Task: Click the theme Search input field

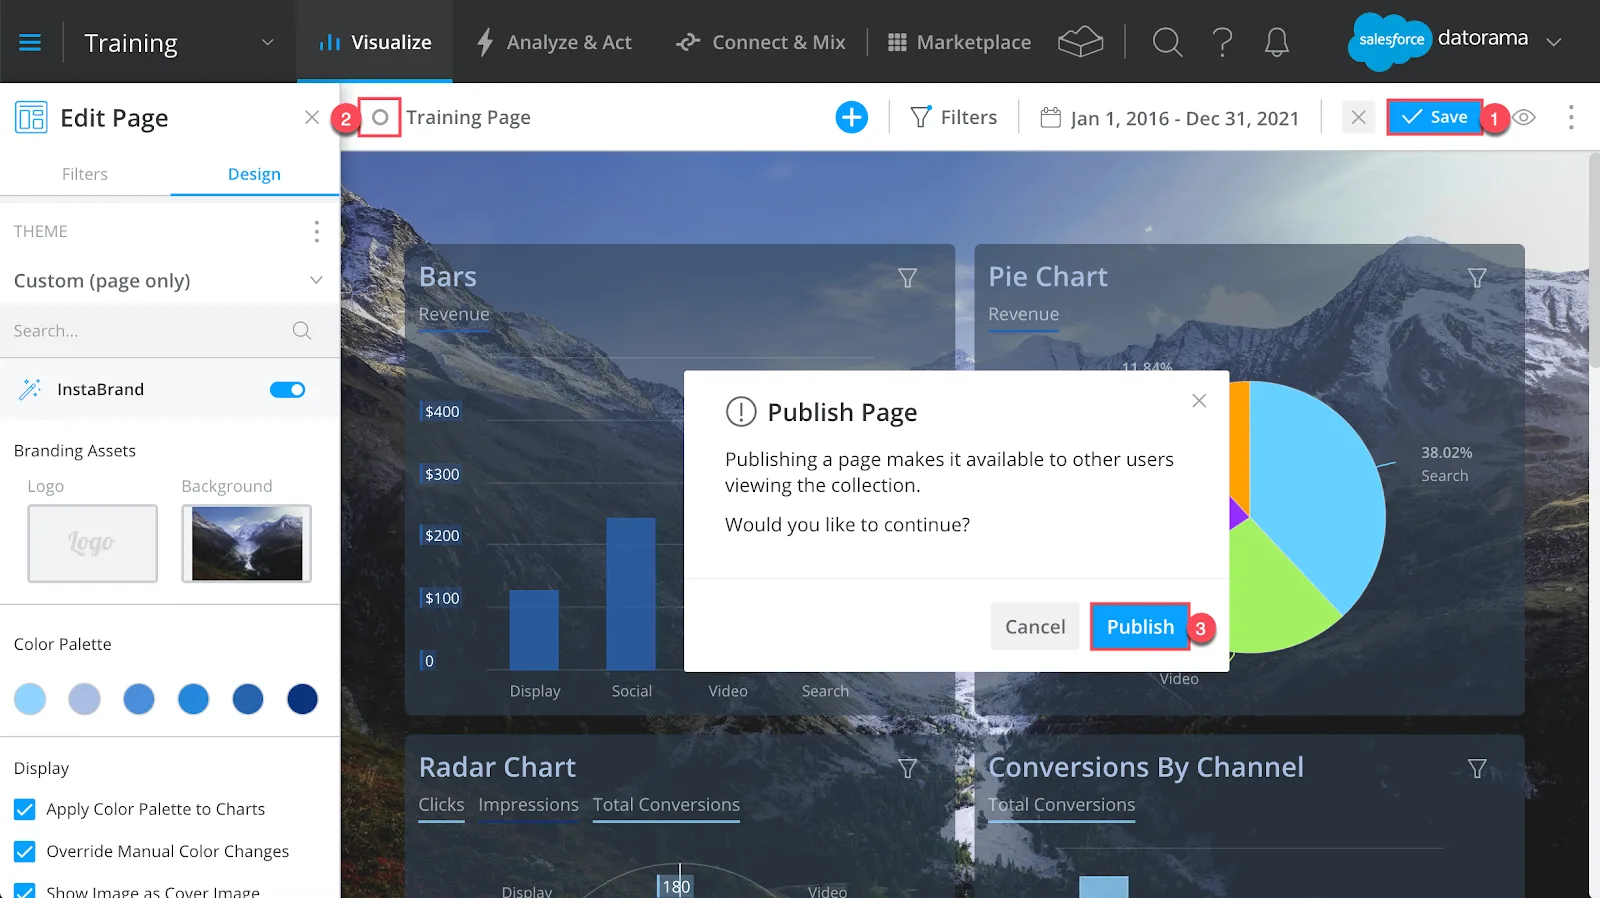Action: click(x=150, y=331)
